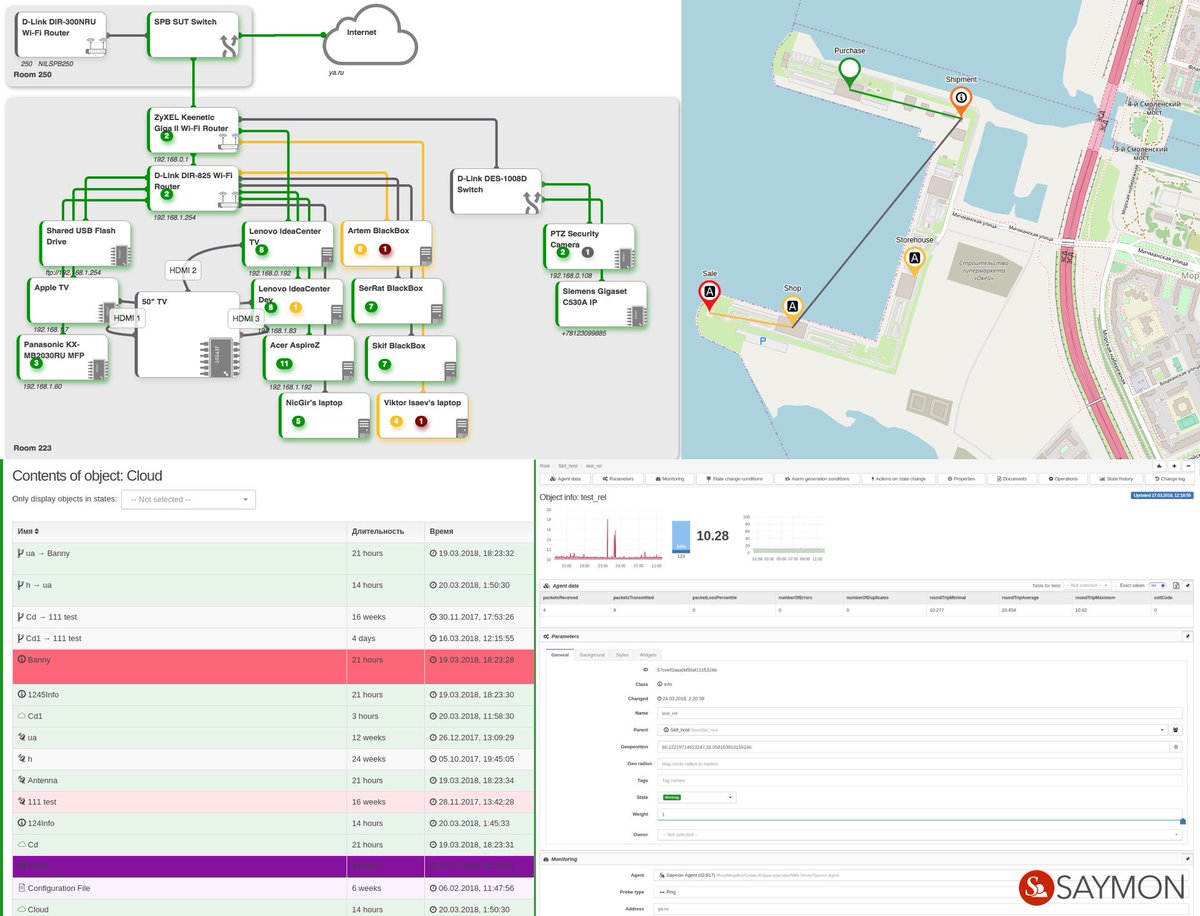The height and width of the screenshot is (916, 1200).
Task: Select the D-Link DES-1008D Switch node
Action: 497,191
